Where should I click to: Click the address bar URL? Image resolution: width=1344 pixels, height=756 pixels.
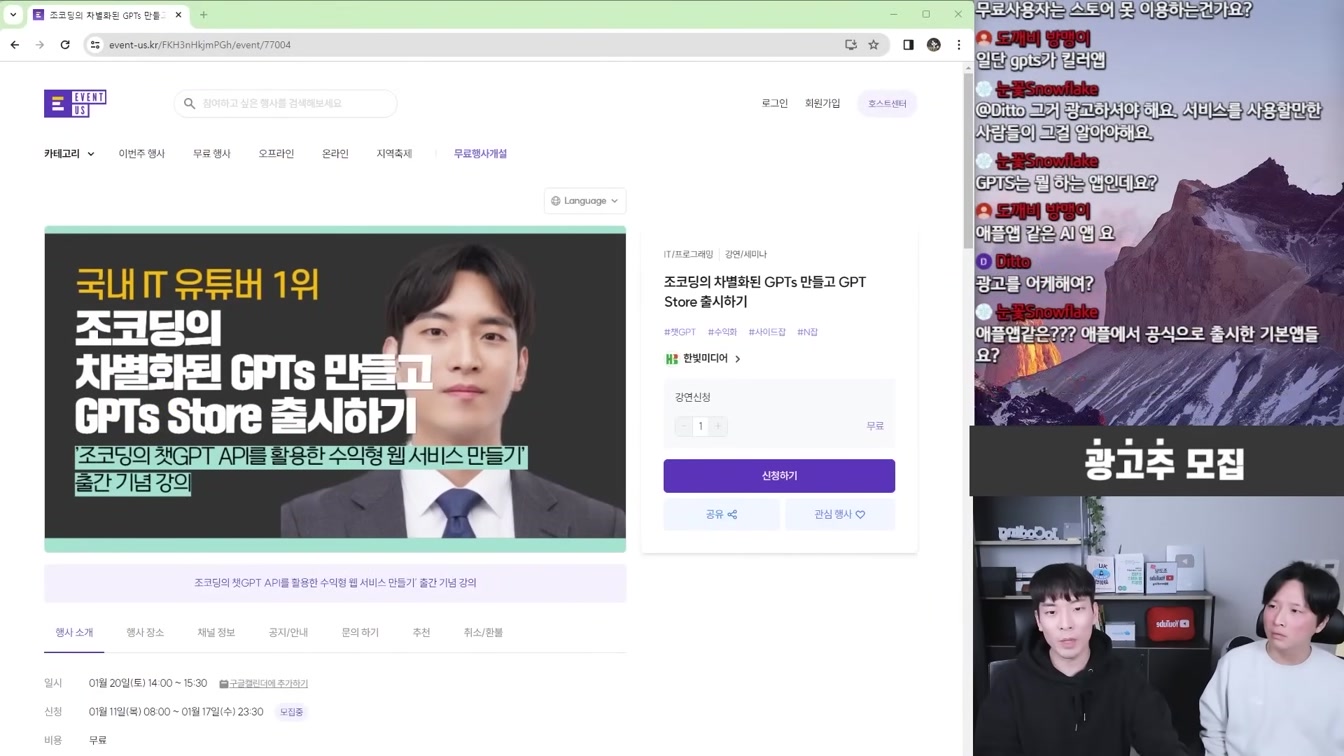click(x=200, y=45)
